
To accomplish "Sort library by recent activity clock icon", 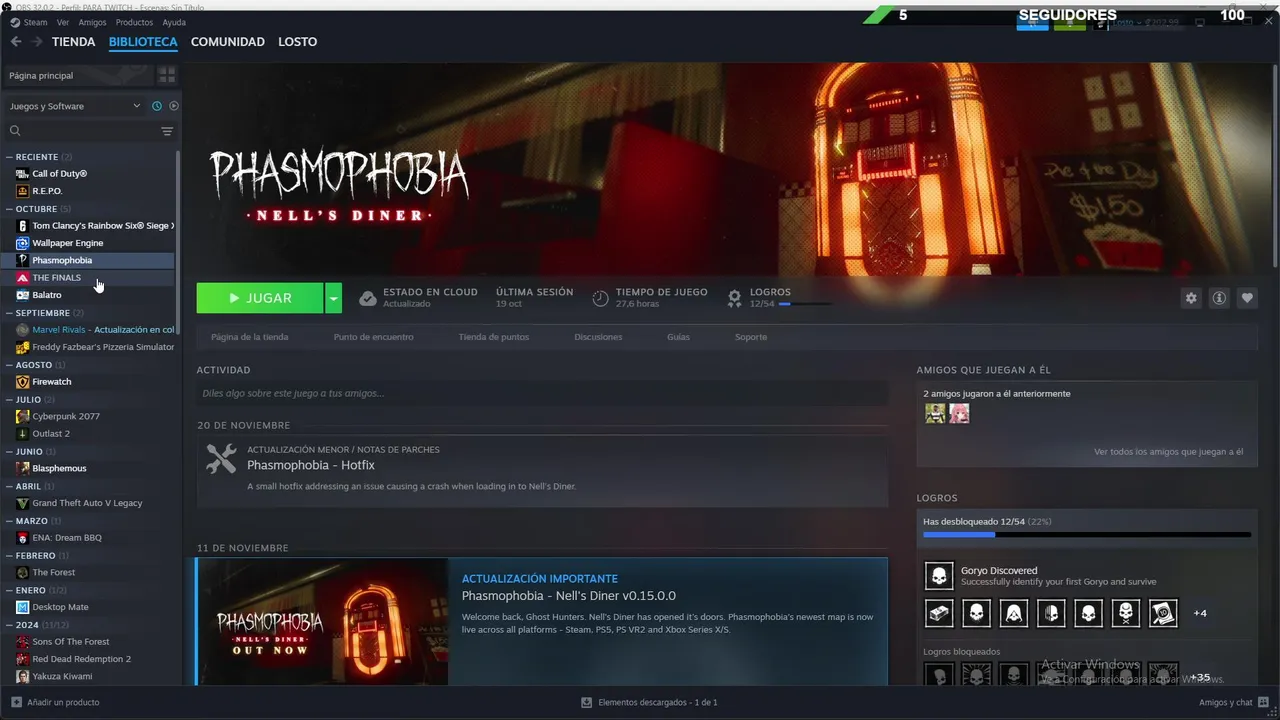I will (157, 106).
